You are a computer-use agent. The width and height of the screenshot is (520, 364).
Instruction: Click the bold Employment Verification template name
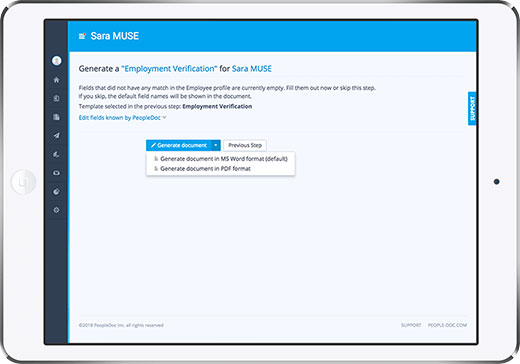[217, 106]
